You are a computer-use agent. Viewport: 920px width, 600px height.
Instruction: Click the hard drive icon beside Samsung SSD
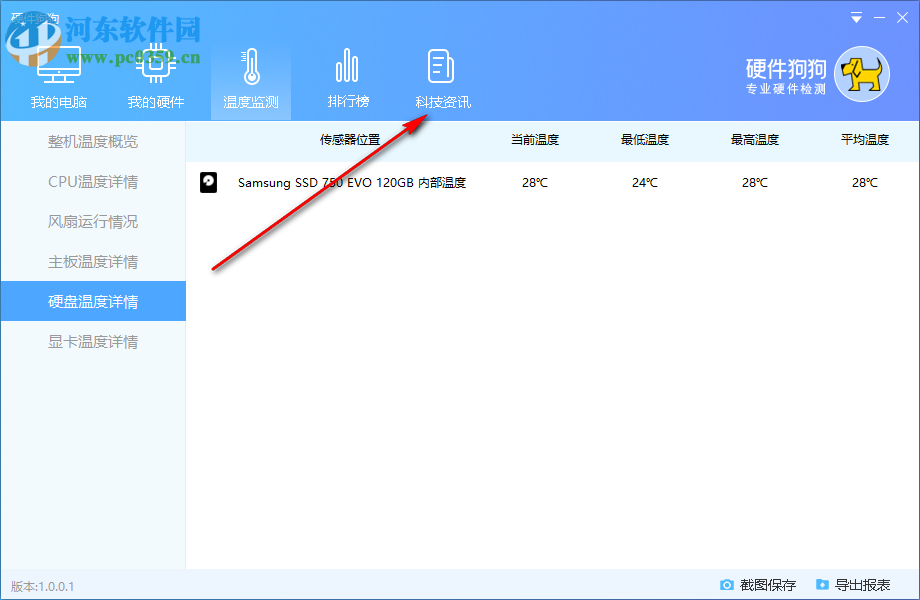(x=209, y=182)
